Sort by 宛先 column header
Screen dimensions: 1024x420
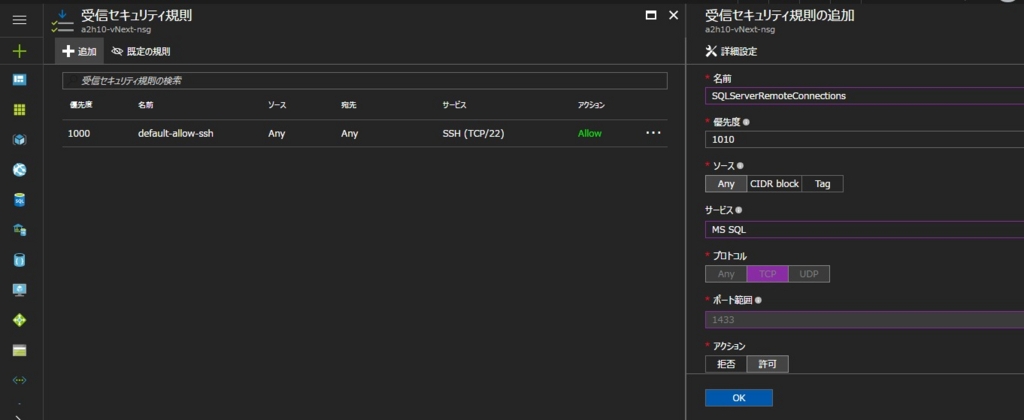pos(349,105)
